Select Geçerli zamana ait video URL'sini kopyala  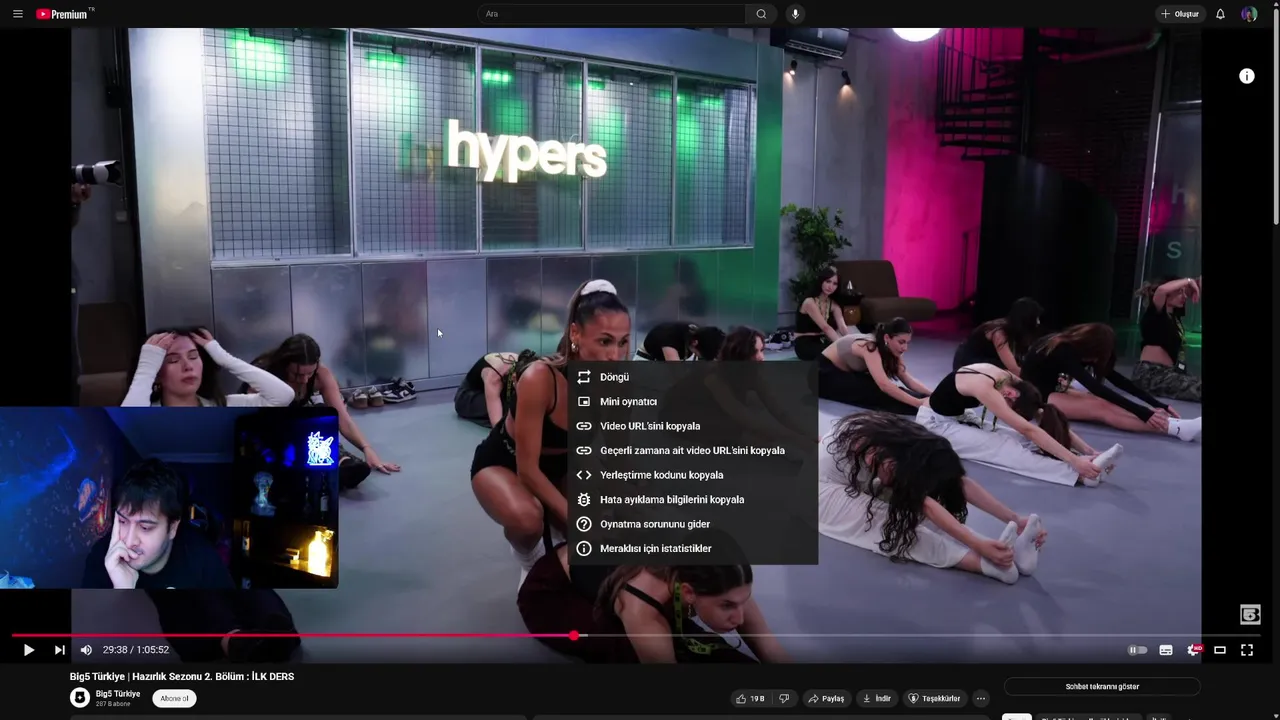pyautogui.click(x=692, y=451)
